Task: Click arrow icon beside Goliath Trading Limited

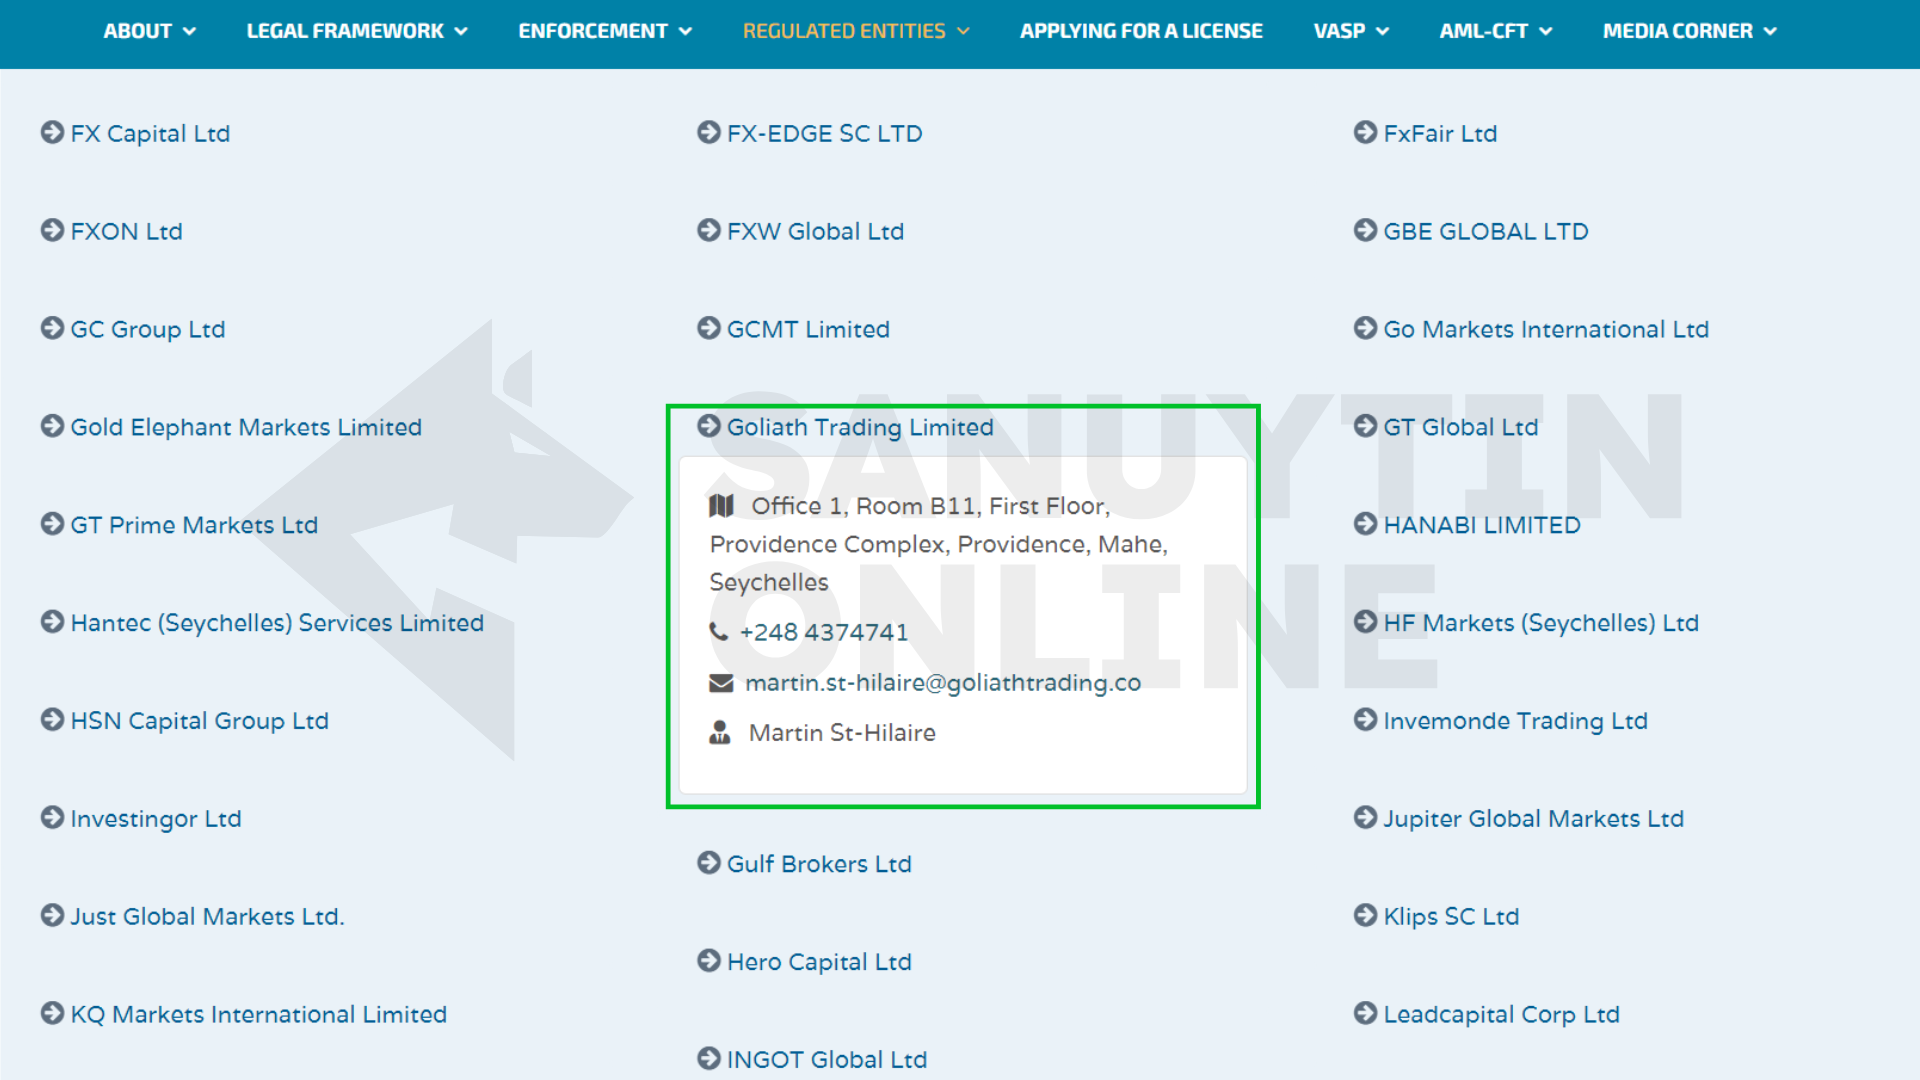Action: (709, 426)
